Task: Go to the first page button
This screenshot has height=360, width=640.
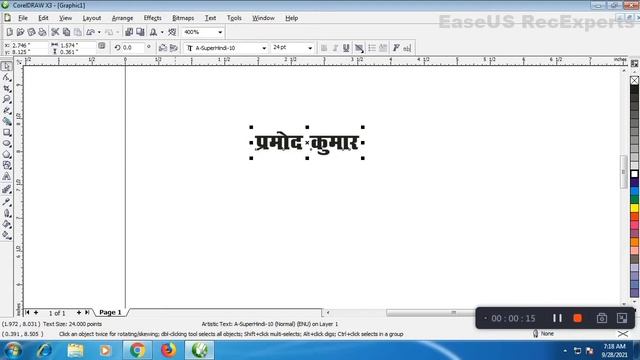Action: 27,312
